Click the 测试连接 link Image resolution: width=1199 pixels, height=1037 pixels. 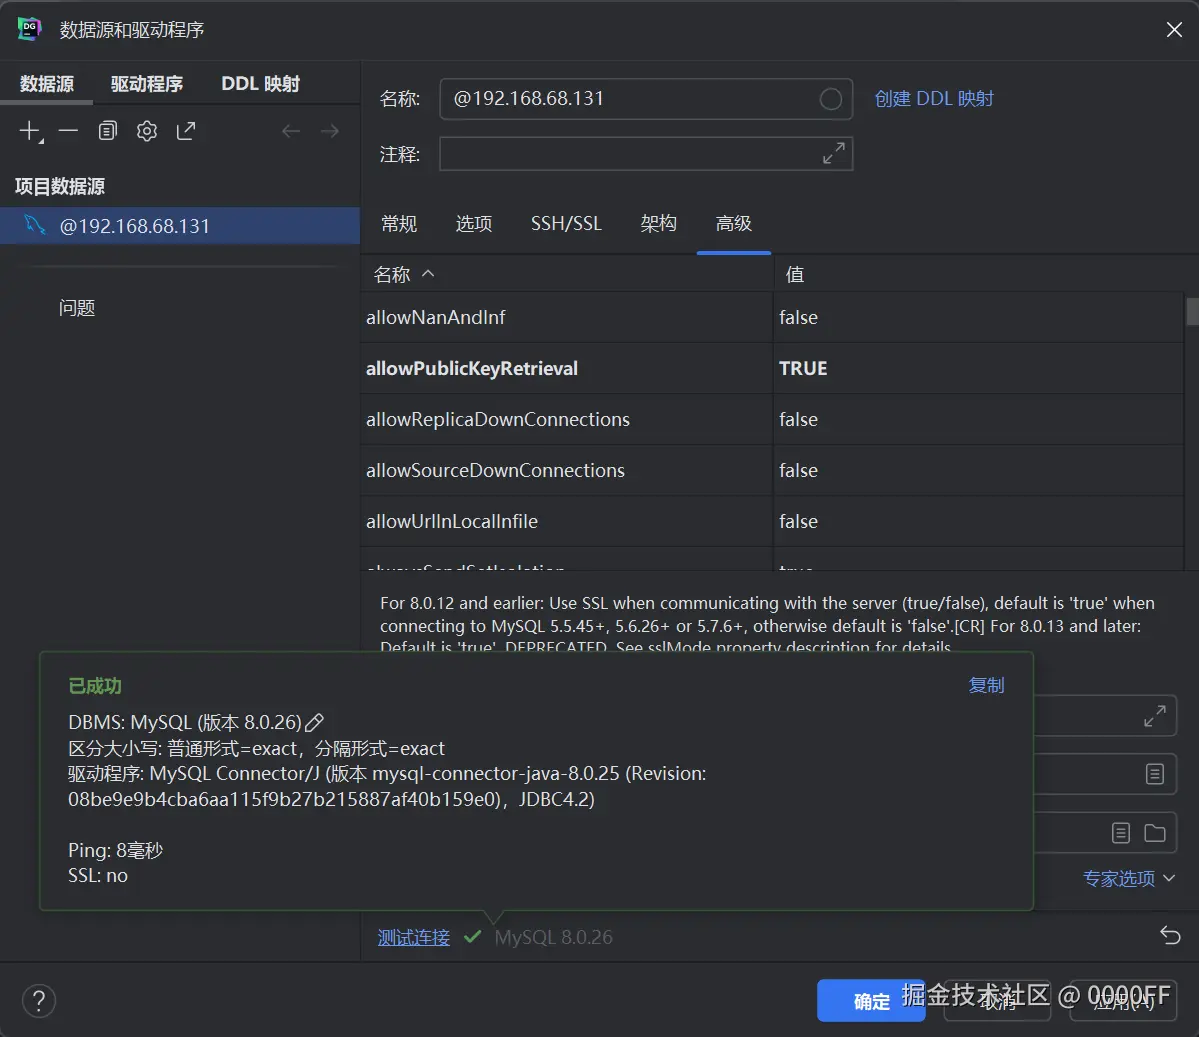coord(414,937)
